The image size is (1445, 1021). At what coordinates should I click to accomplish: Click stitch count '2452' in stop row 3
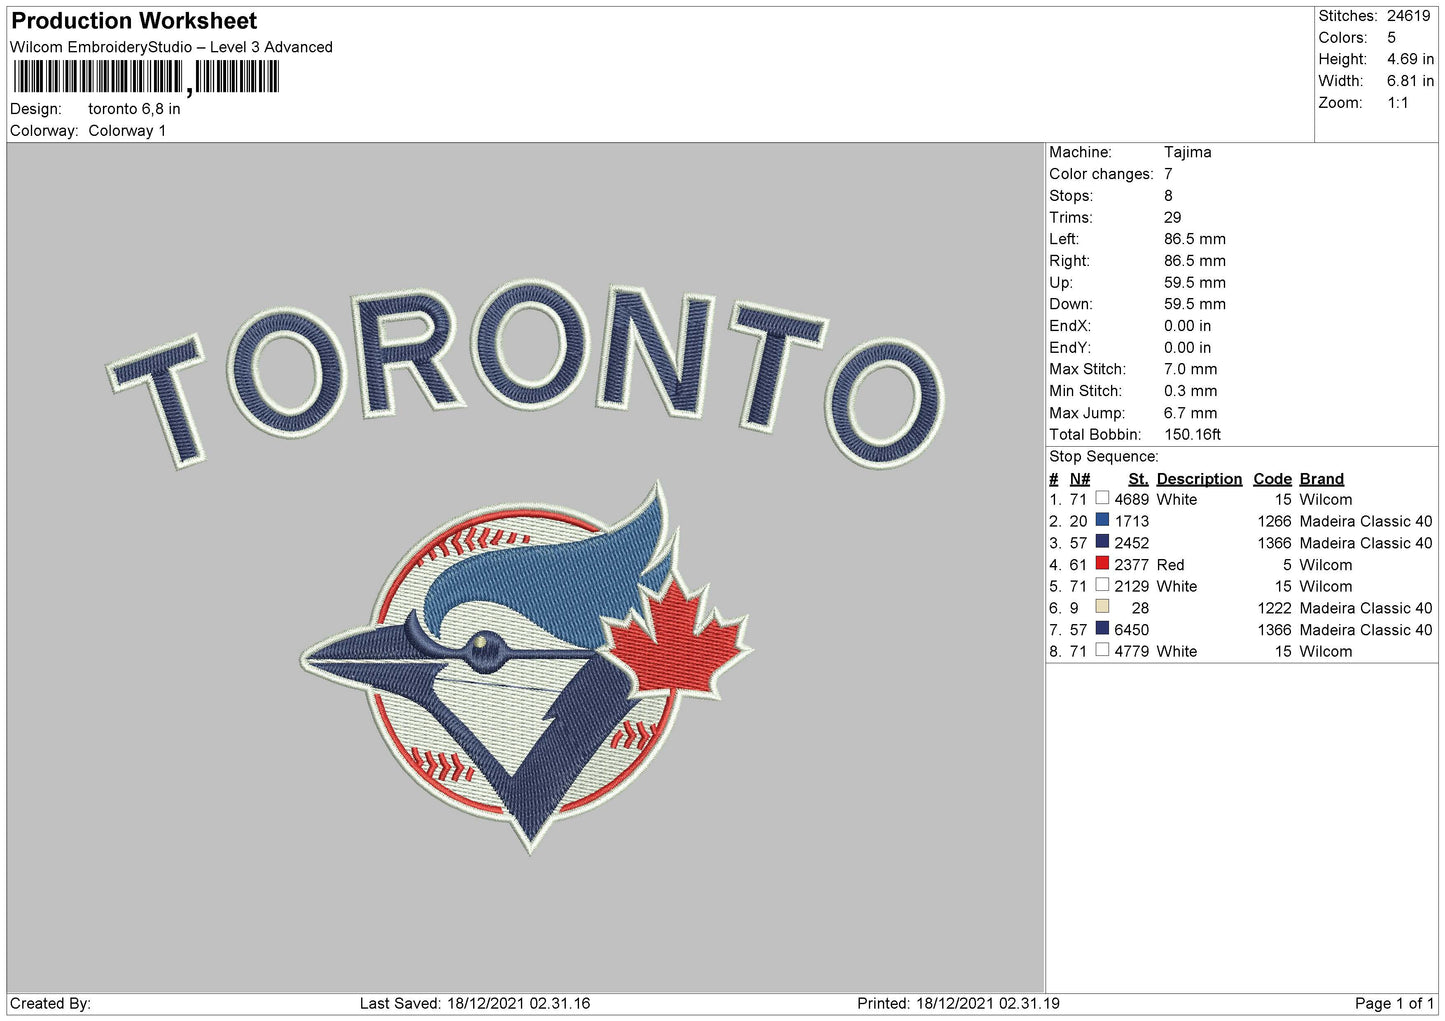coord(1132,544)
